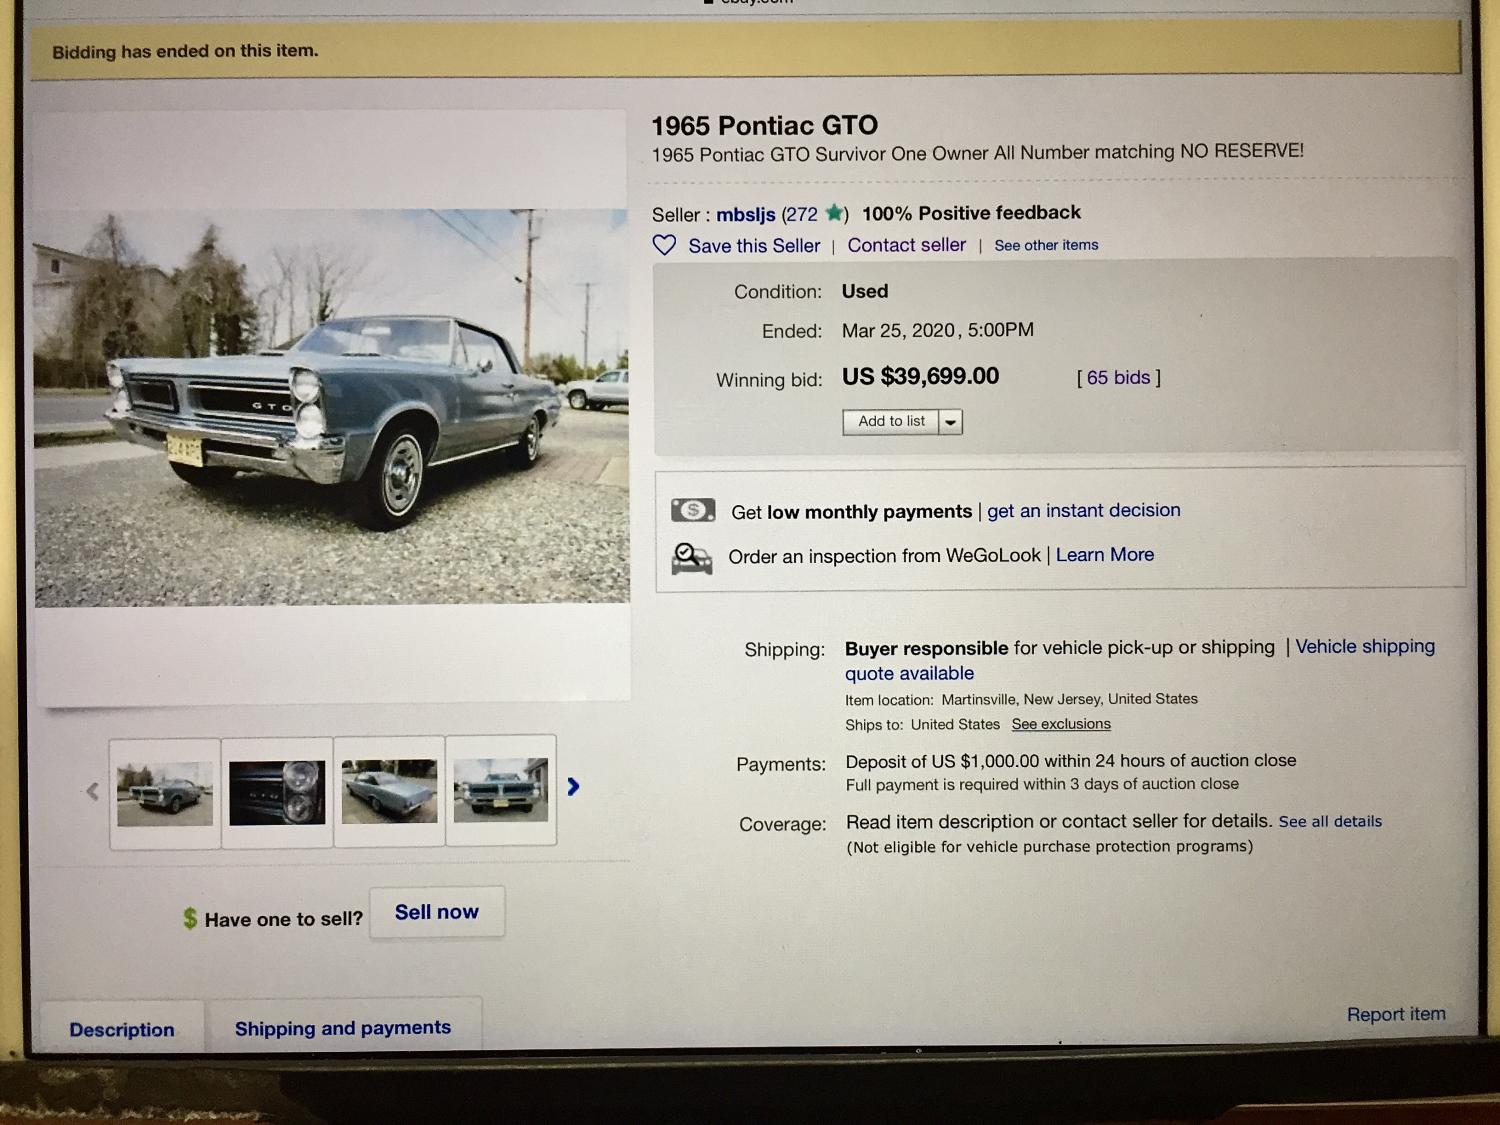Show next thumbnails with right arrow

click(573, 787)
